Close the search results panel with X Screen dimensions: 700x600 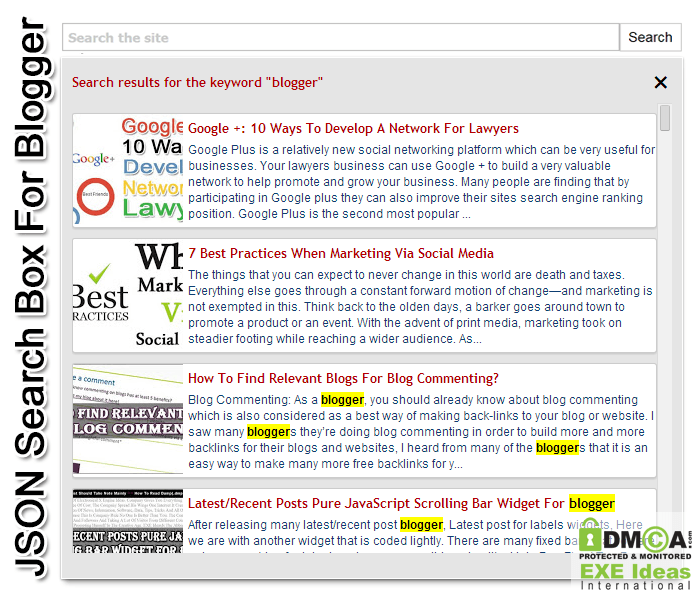pyautogui.click(x=661, y=83)
